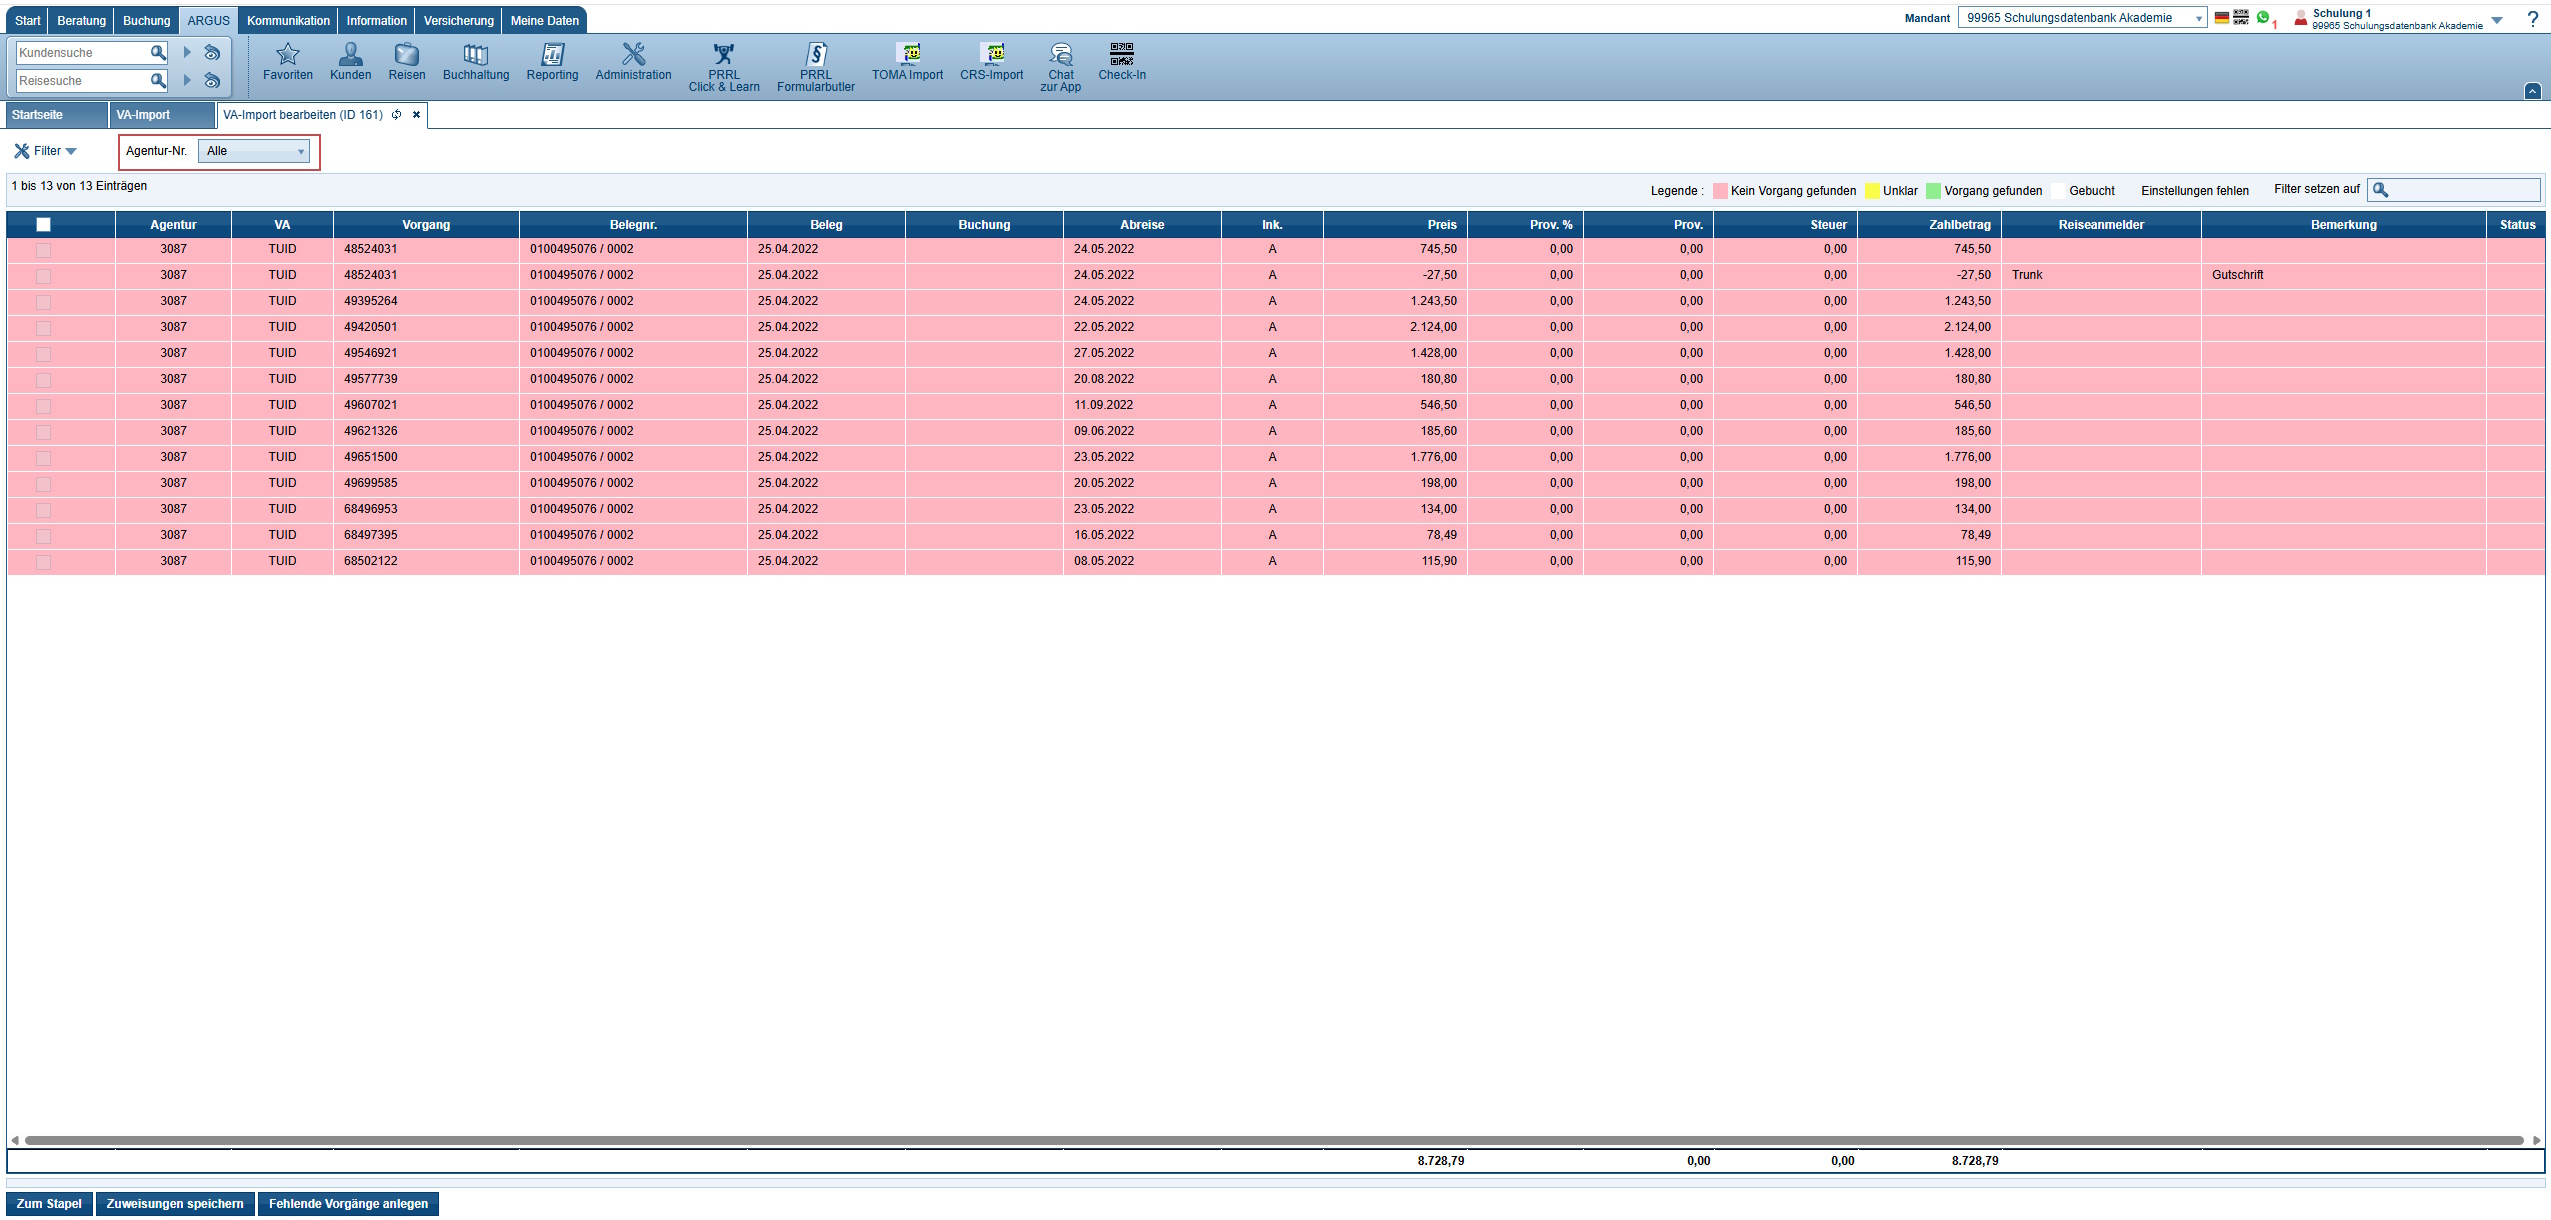
Task: Click the magnifier in Filter setzen auf
Action: (x=2381, y=190)
